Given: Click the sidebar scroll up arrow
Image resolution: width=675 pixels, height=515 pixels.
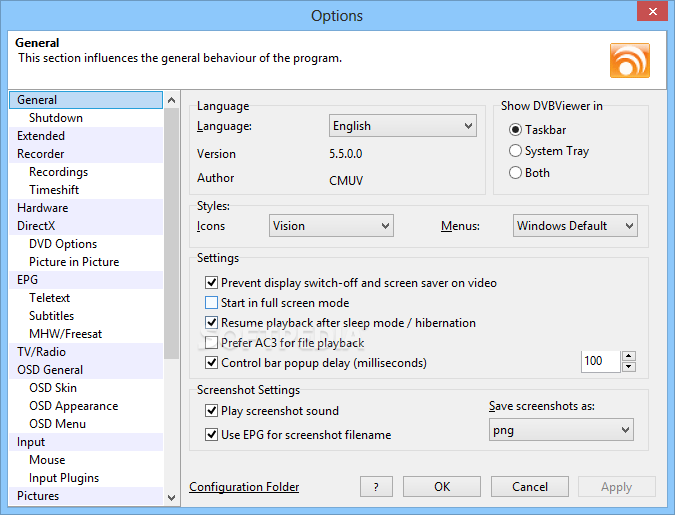Looking at the screenshot, I should click(x=171, y=100).
